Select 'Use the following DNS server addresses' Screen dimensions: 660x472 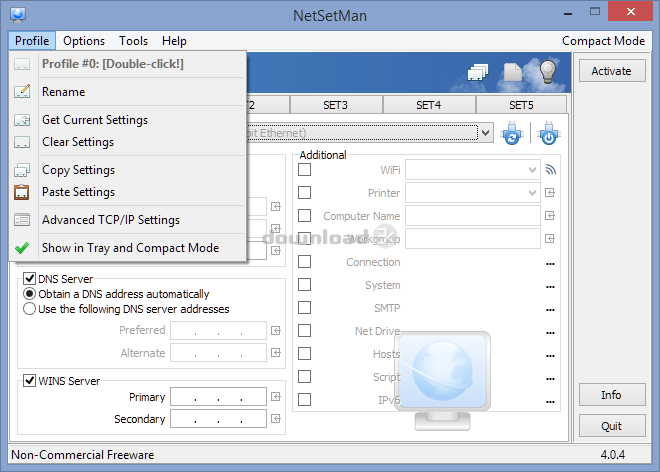click(30, 309)
